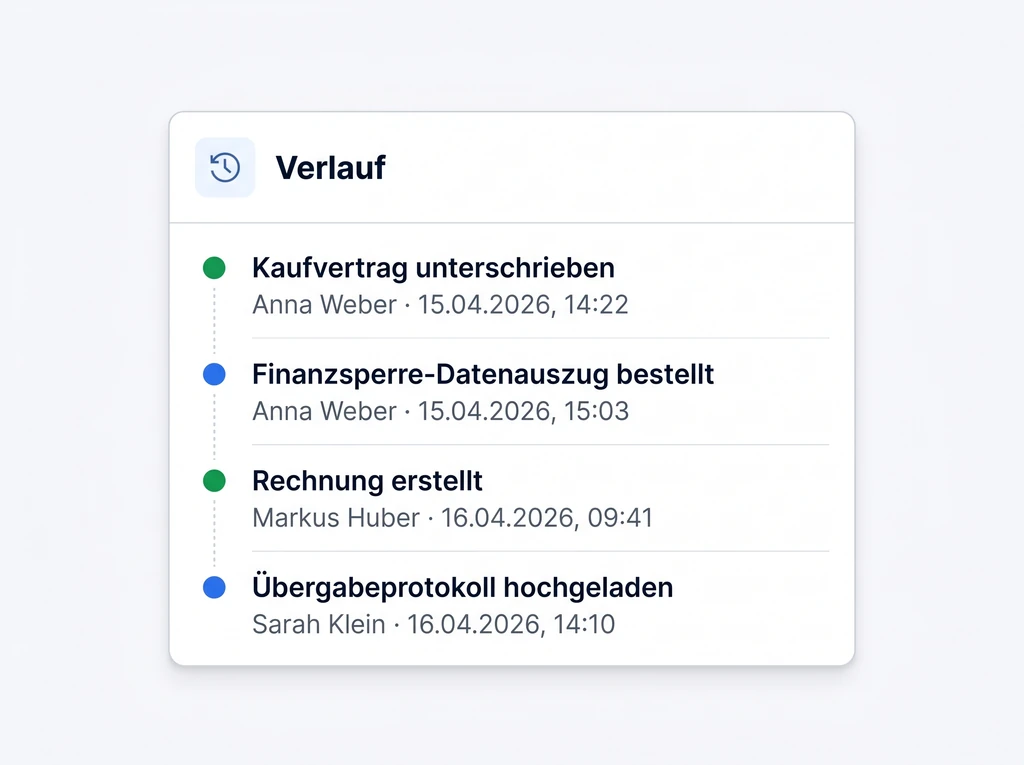Select the timestamp 15.04.2026, 14:22
This screenshot has height=765, width=1024.
pos(523,304)
